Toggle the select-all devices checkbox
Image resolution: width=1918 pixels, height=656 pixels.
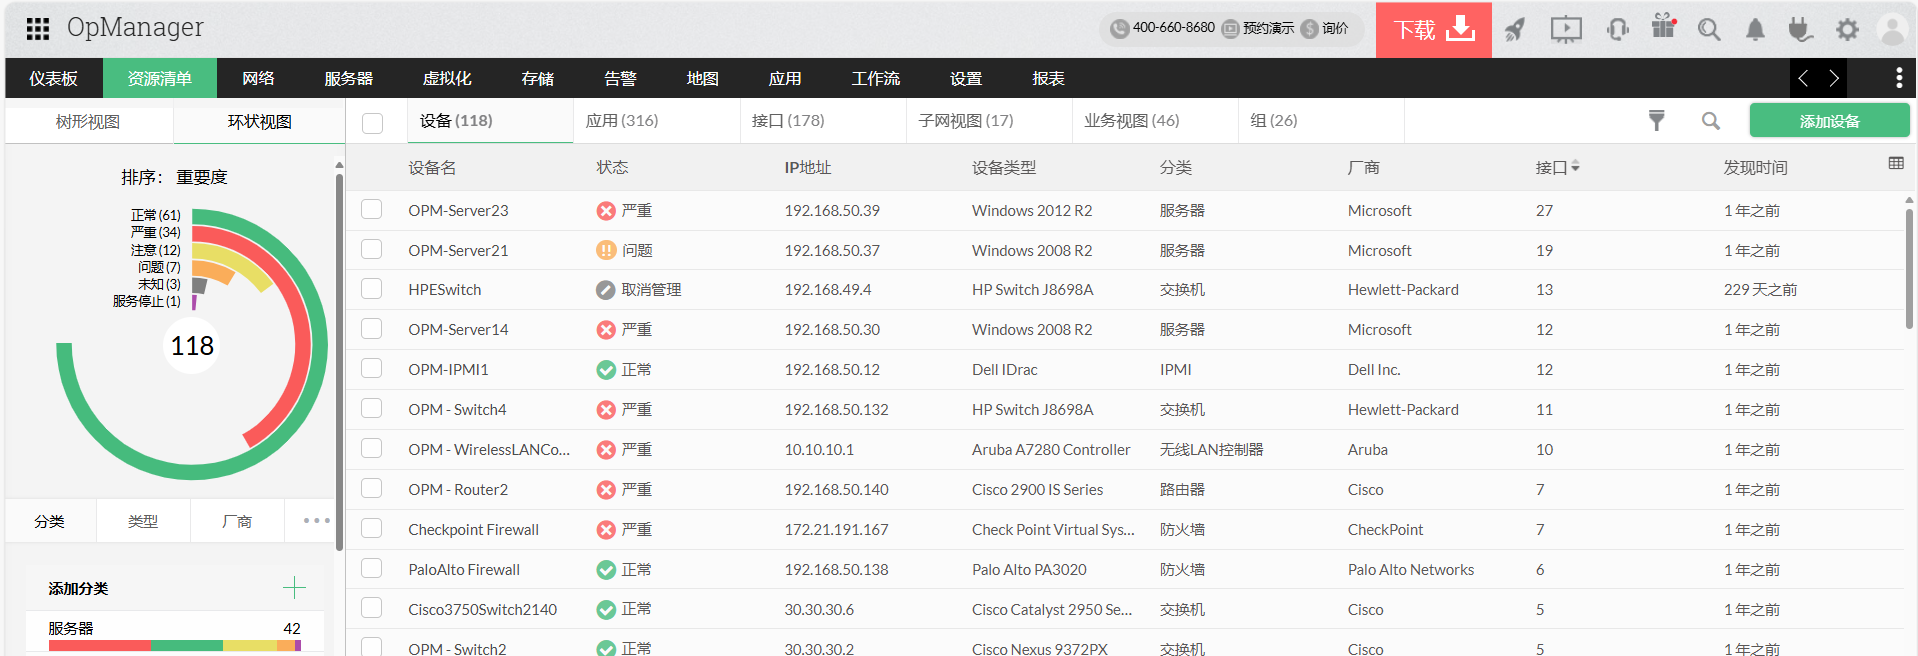pos(372,123)
